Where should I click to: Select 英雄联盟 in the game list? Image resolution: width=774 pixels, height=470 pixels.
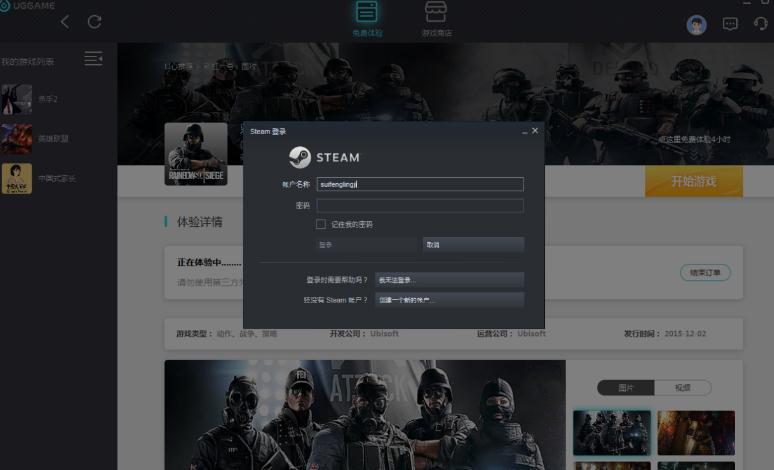pos(35,139)
